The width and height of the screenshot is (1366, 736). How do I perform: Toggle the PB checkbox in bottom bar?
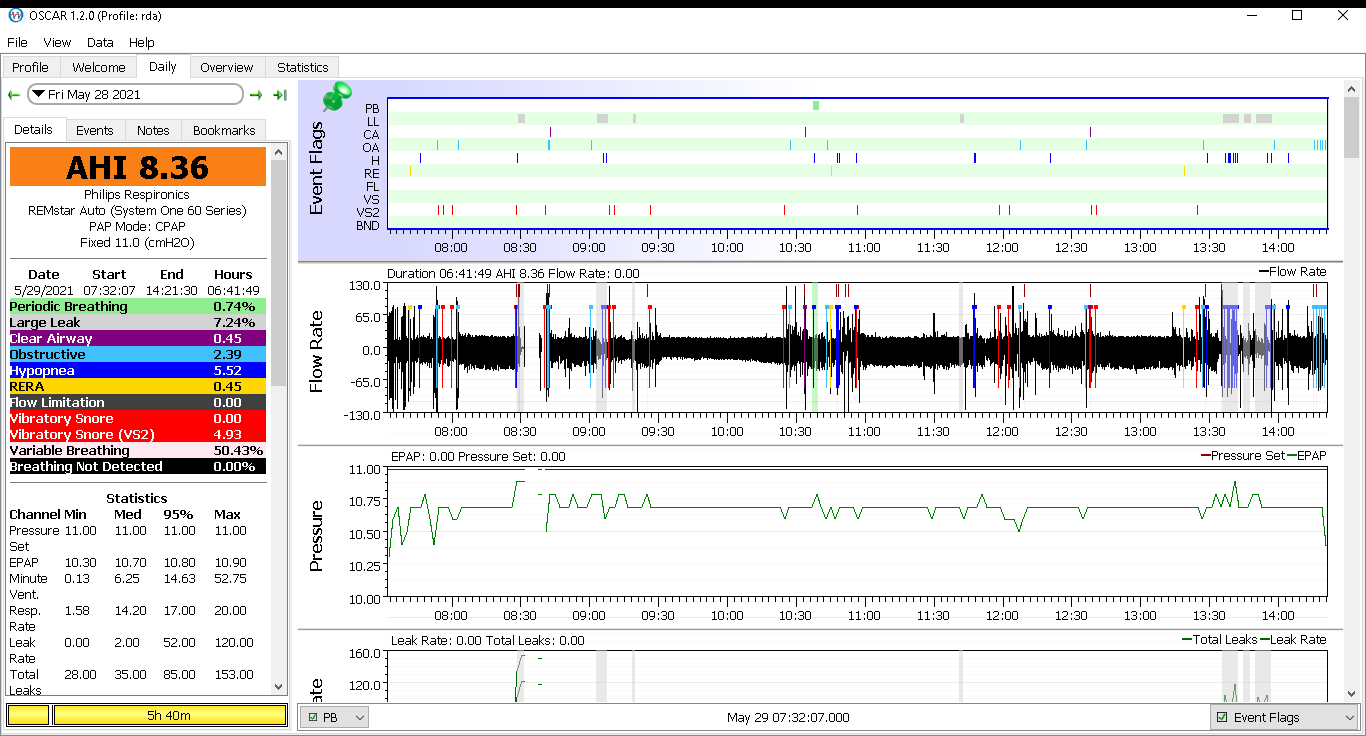click(x=314, y=718)
